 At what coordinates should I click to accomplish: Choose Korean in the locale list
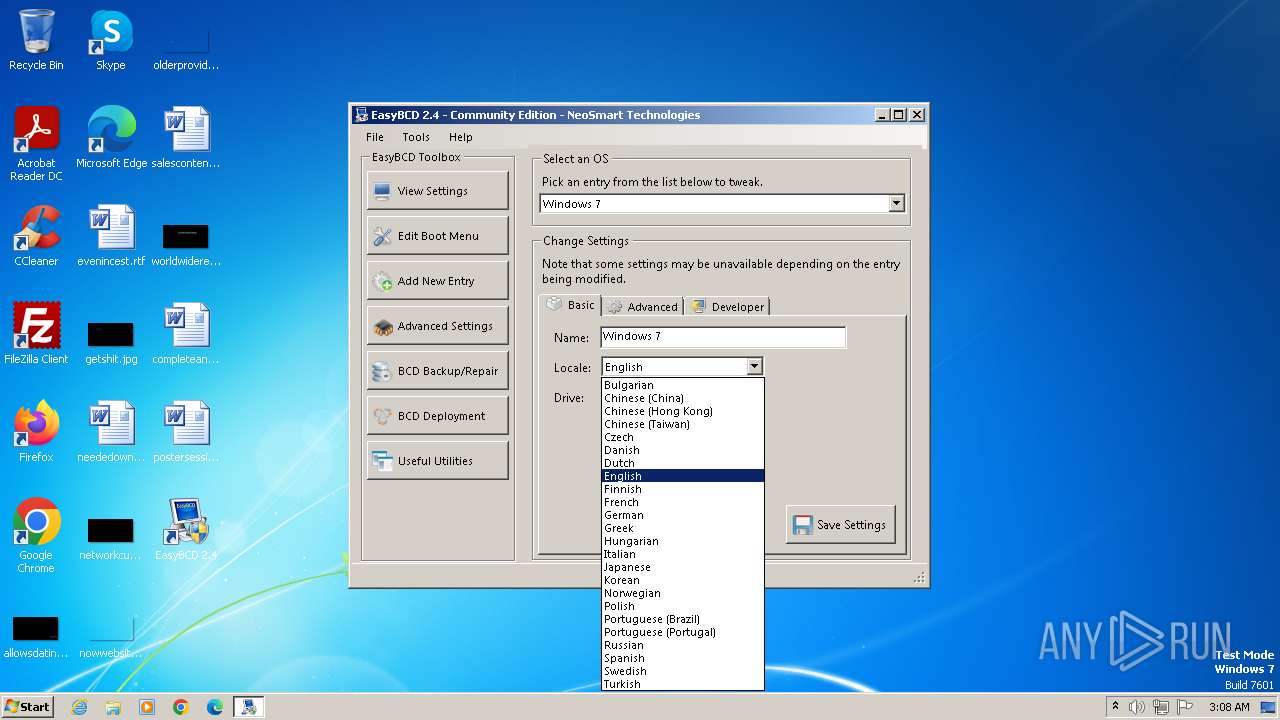coord(683,580)
